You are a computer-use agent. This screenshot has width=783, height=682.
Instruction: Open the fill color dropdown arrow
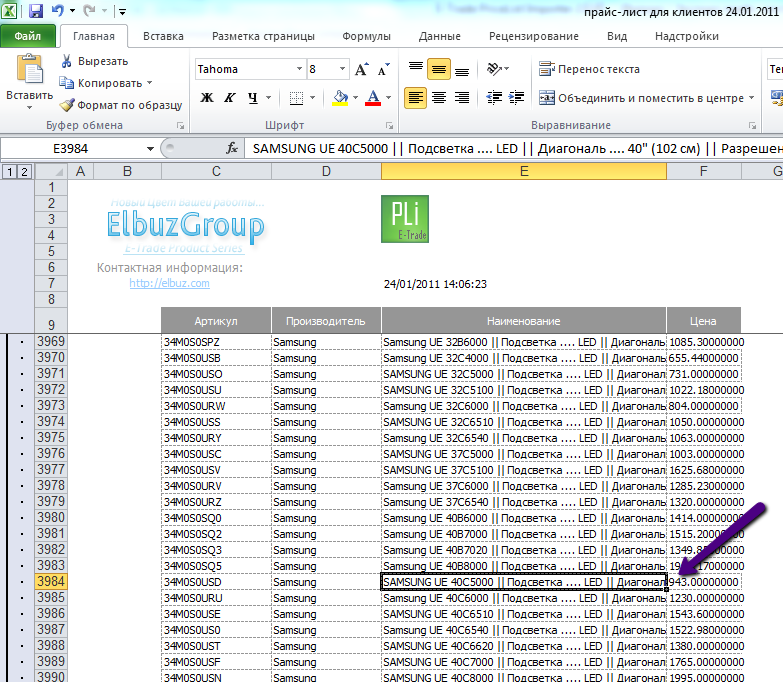click(356, 98)
